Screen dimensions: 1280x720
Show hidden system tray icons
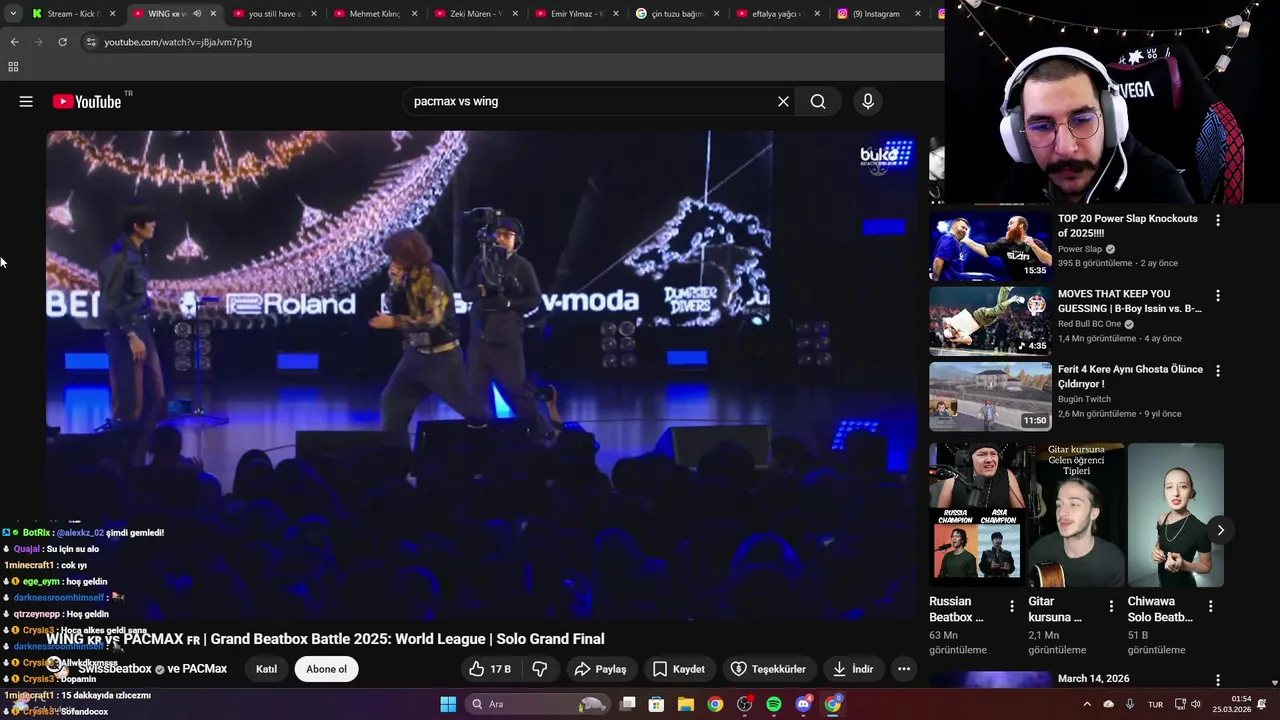coord(1087,704)
